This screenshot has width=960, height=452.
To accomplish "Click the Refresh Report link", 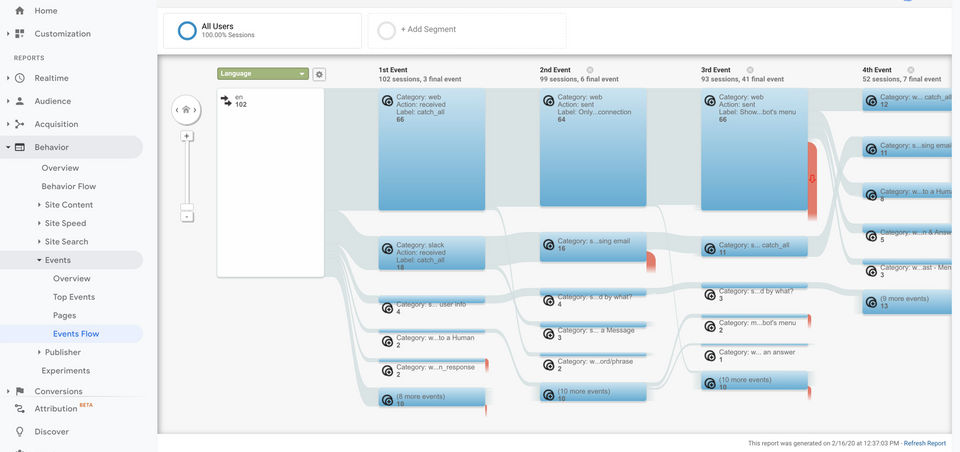I will pyautogui.click(x=924, y=443).
